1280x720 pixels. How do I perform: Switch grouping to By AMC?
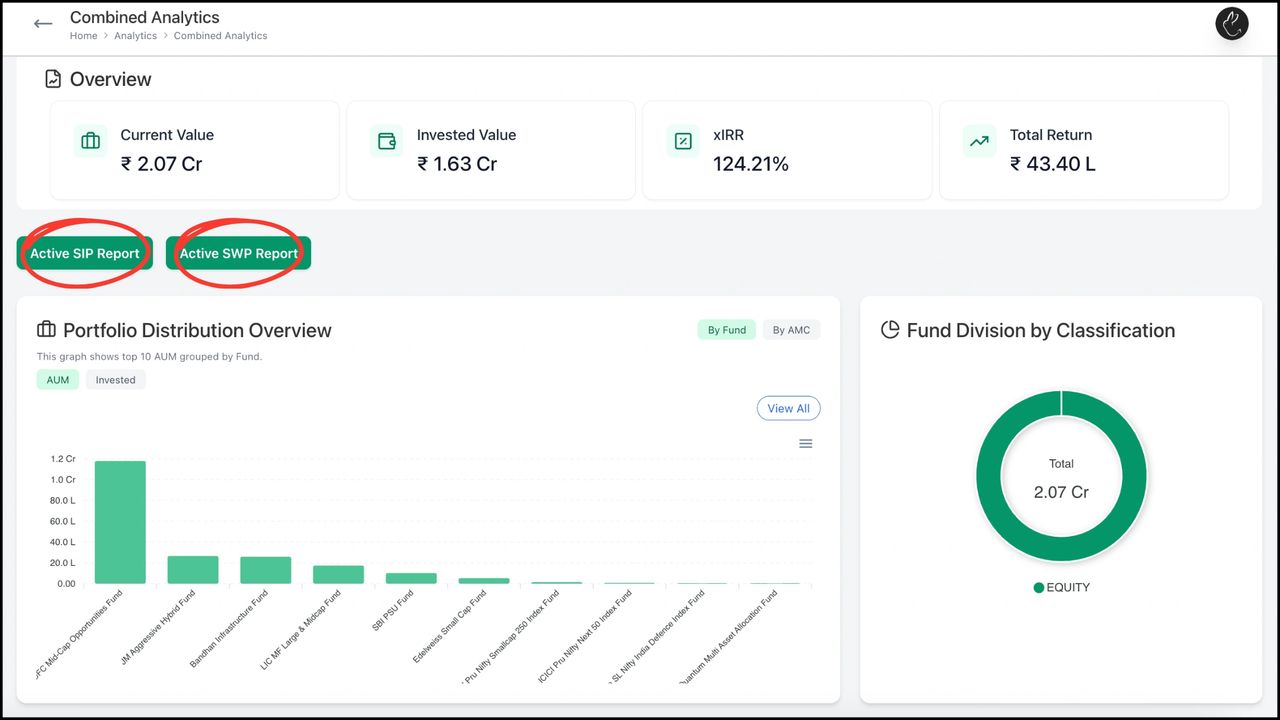pyautogui.click(x=791, y=329)
